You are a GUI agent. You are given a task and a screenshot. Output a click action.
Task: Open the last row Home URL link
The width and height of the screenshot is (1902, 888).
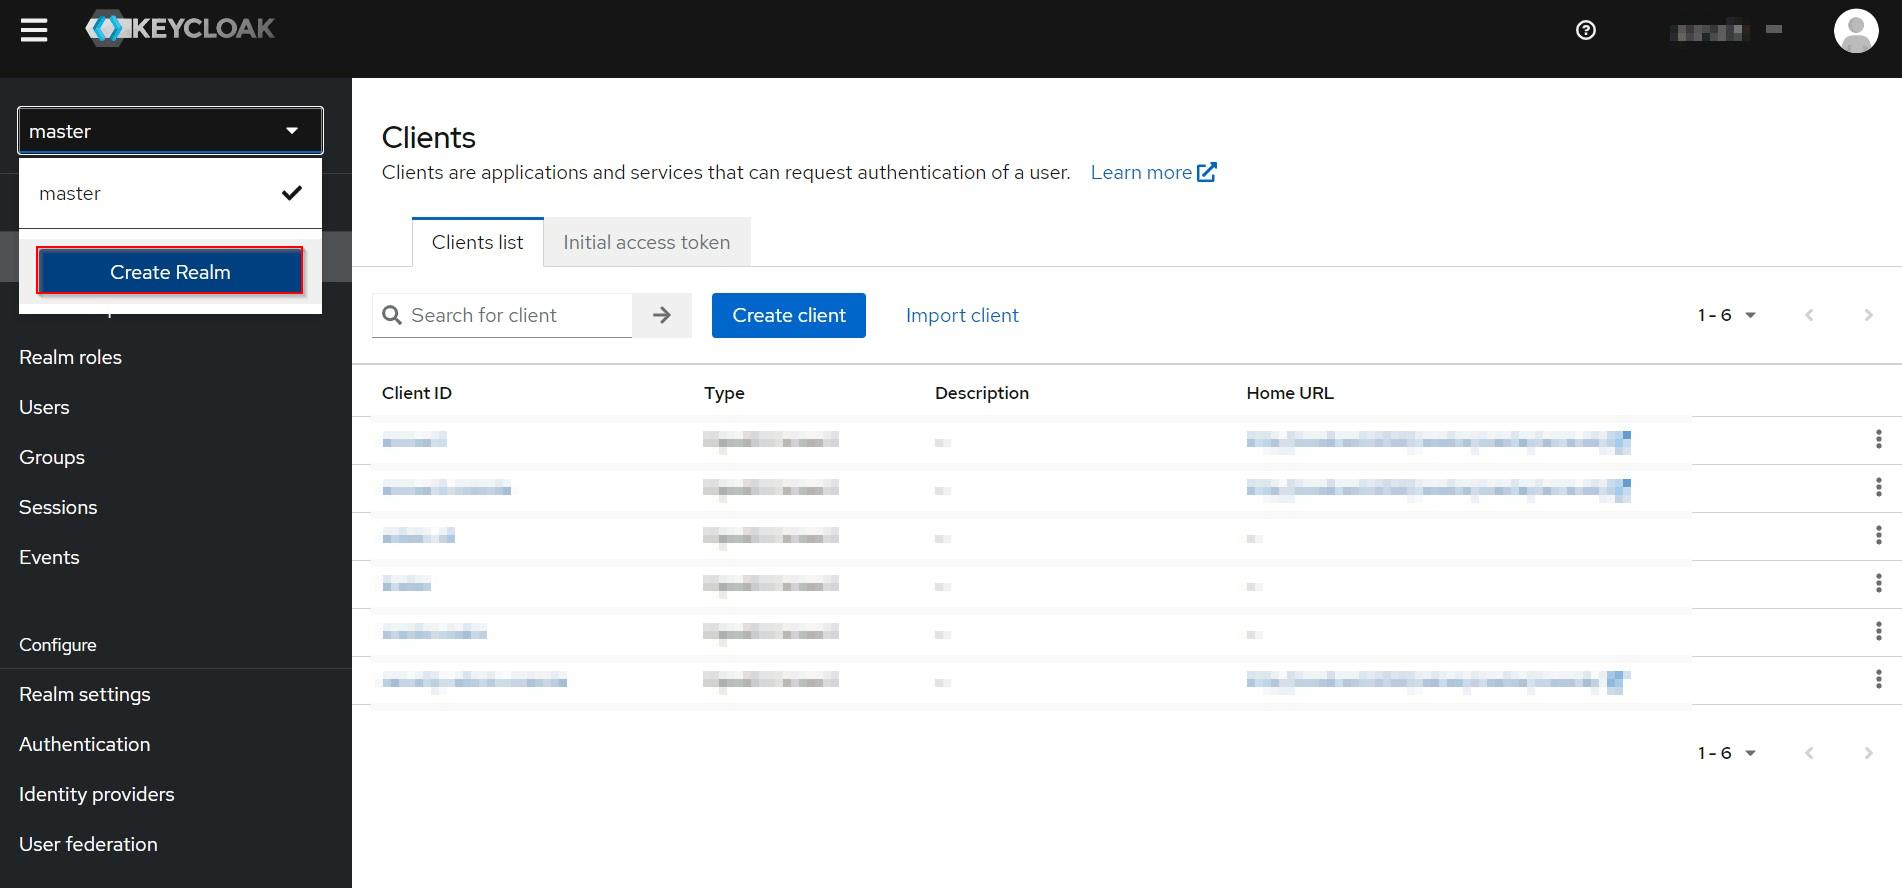[x=1438, y=682]
